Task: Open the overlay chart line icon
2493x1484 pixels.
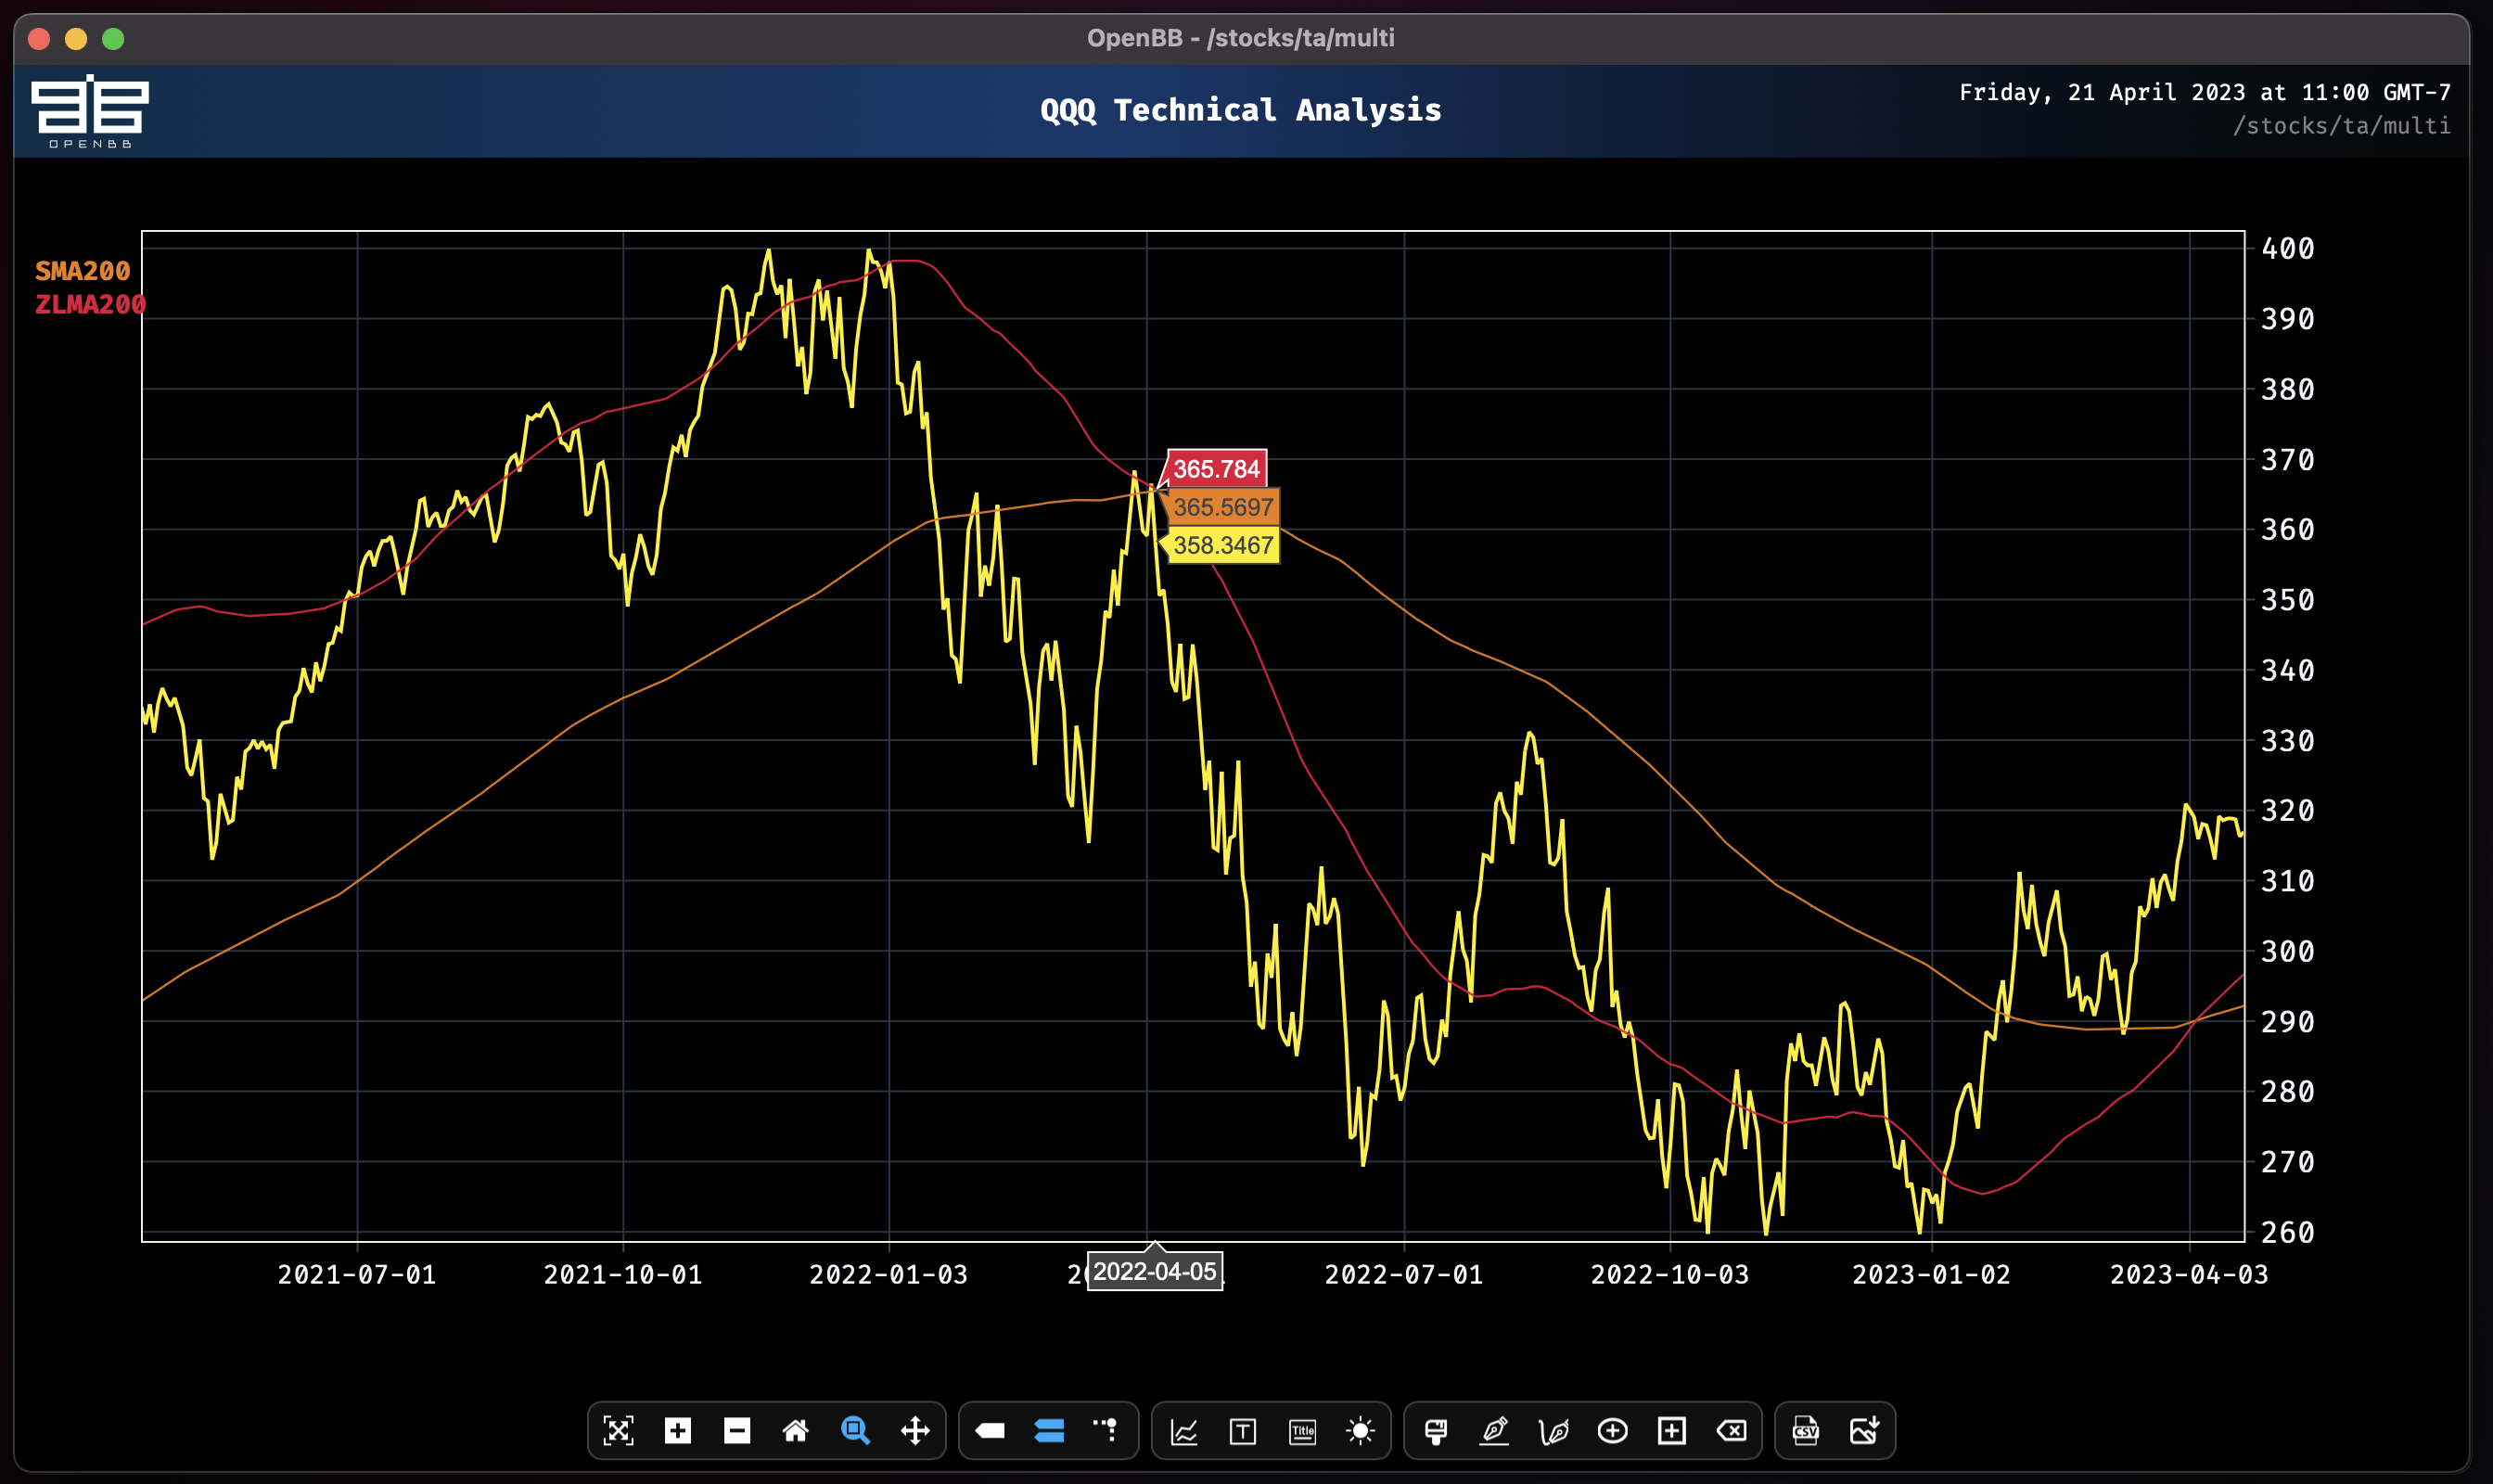Action: tap(1184, 1431)
